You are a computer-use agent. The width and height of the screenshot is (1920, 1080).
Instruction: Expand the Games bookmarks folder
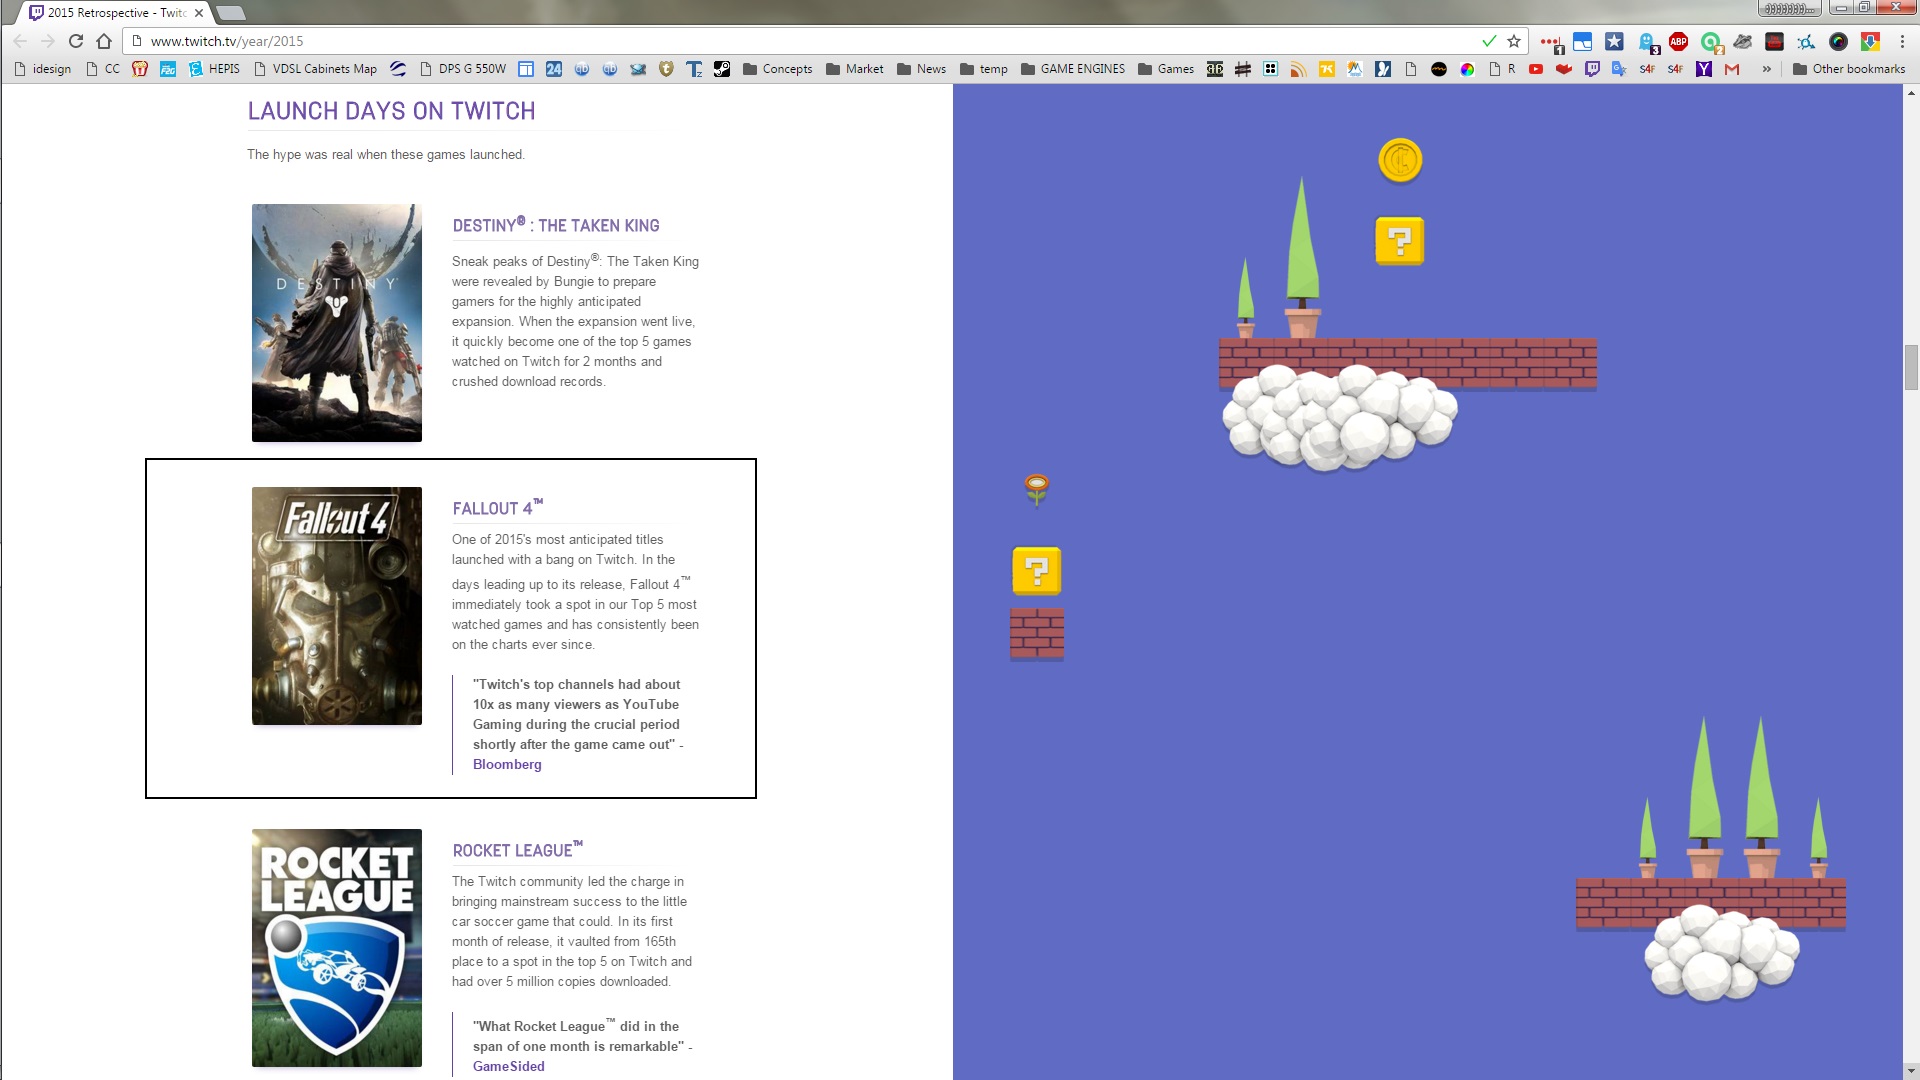(1166, 69)
